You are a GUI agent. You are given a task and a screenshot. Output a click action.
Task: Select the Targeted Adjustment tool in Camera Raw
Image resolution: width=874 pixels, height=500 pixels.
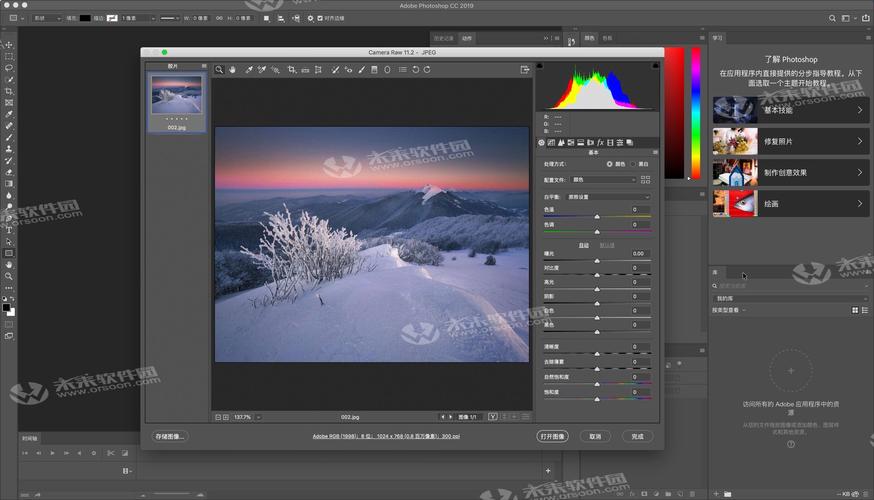pyautogui.click(x=275, y=70)
